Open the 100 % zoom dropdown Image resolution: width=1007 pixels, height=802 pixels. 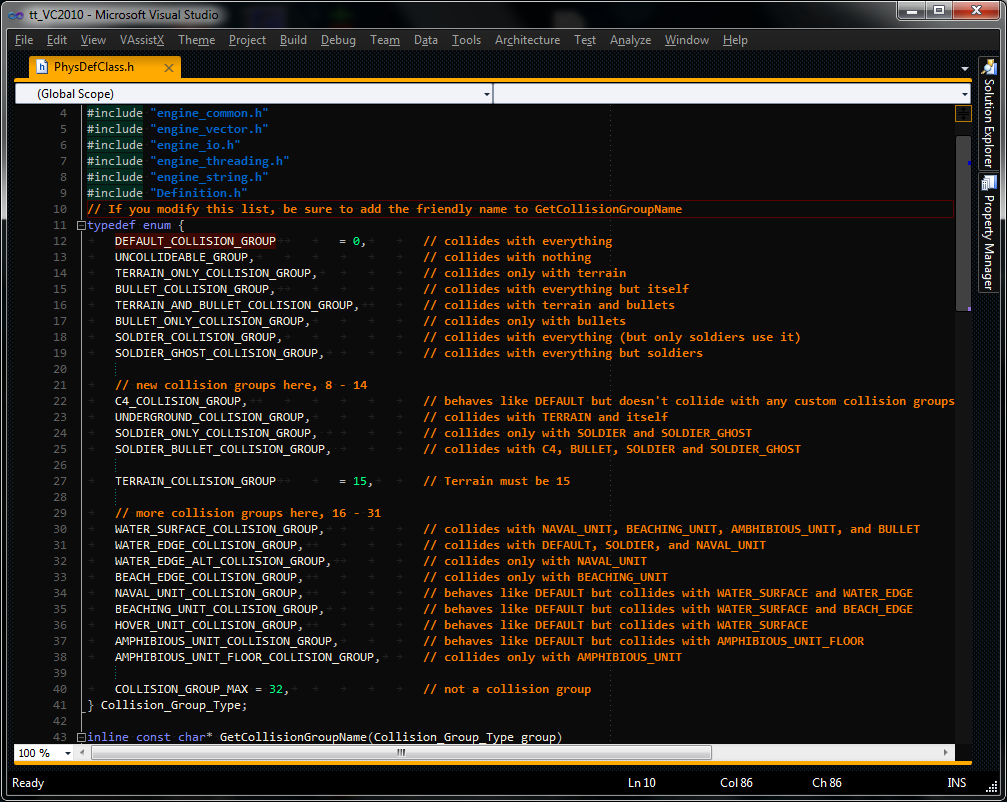(68, 753)
